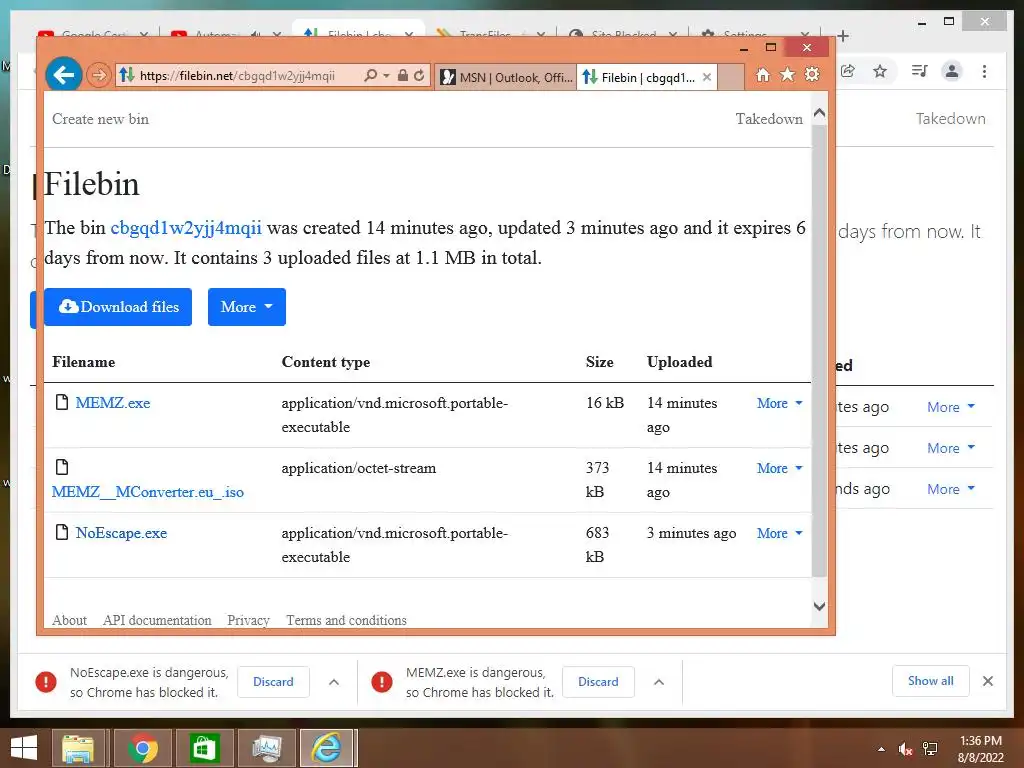Click the search magnifier in IE address bar
The image size is (1024, 768).
[370, 75]
